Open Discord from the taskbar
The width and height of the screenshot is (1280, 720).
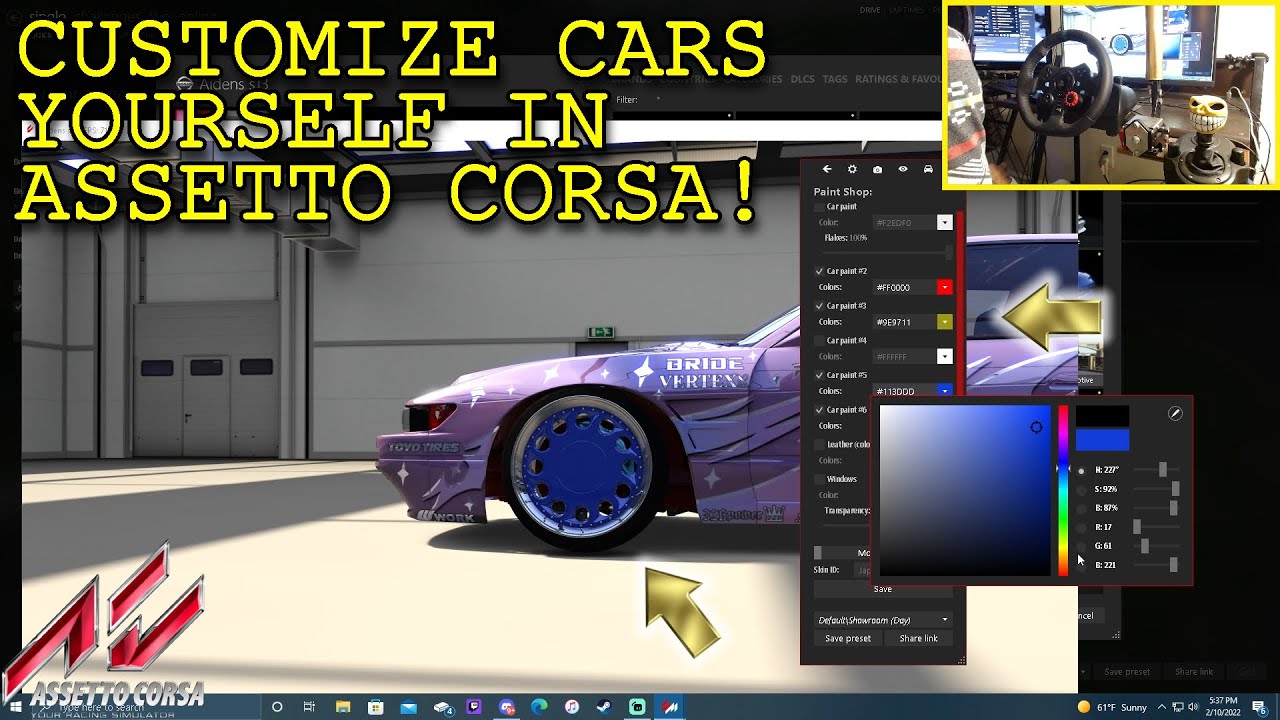coord(507,707)
